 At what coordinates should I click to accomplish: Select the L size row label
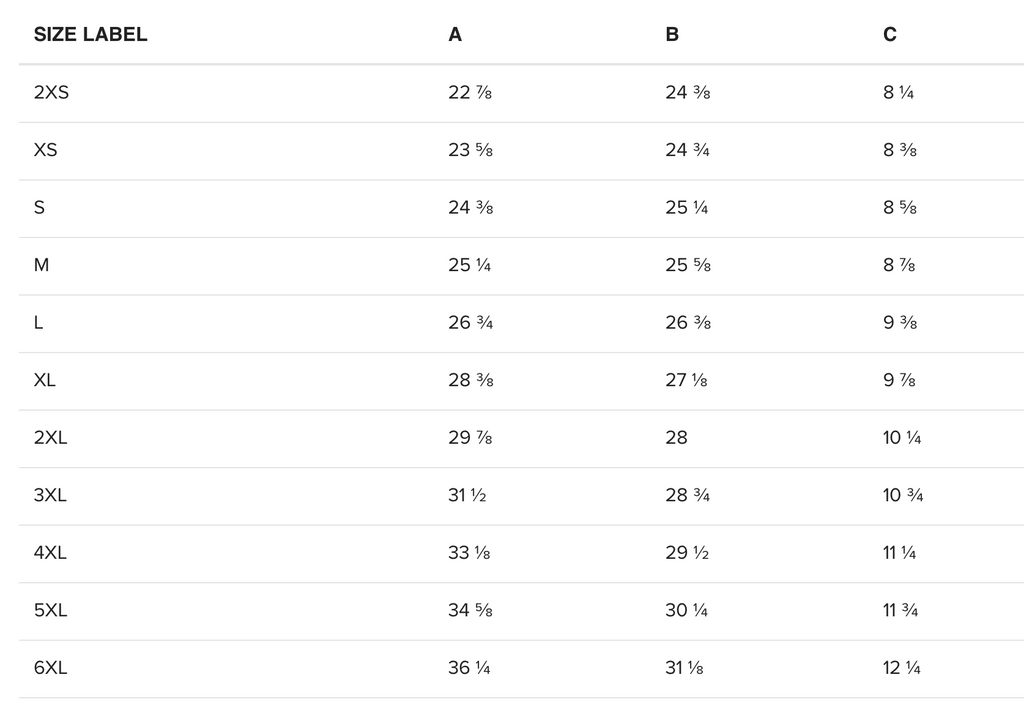click(39, 322)
